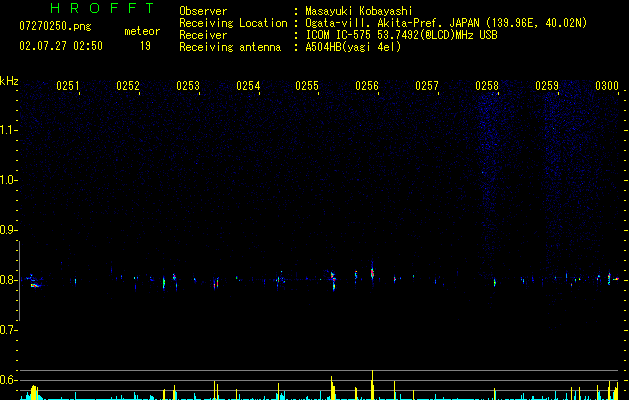Click the 1.1 kHz axis label
This screenshot has width=629, height=400.
(8, 130)
